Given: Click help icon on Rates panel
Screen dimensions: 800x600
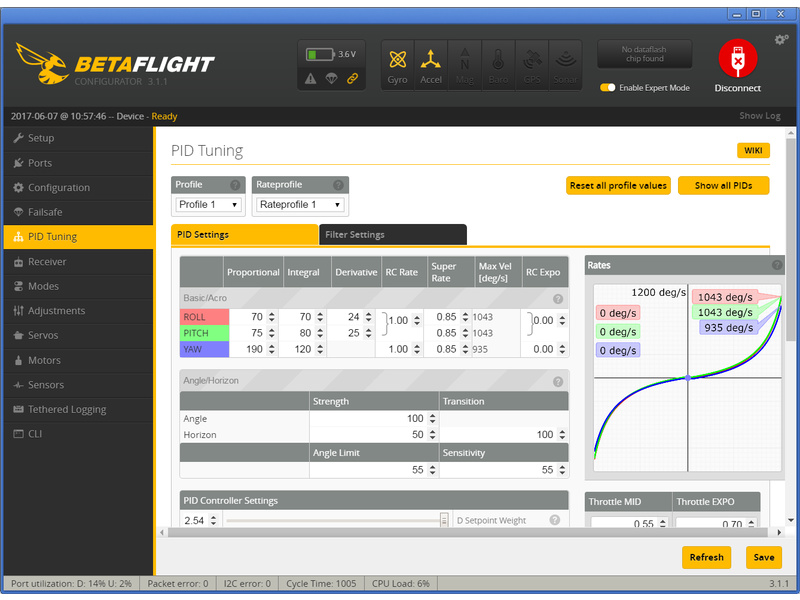Looking at the screenshot, I should click(x=777, y=265).
